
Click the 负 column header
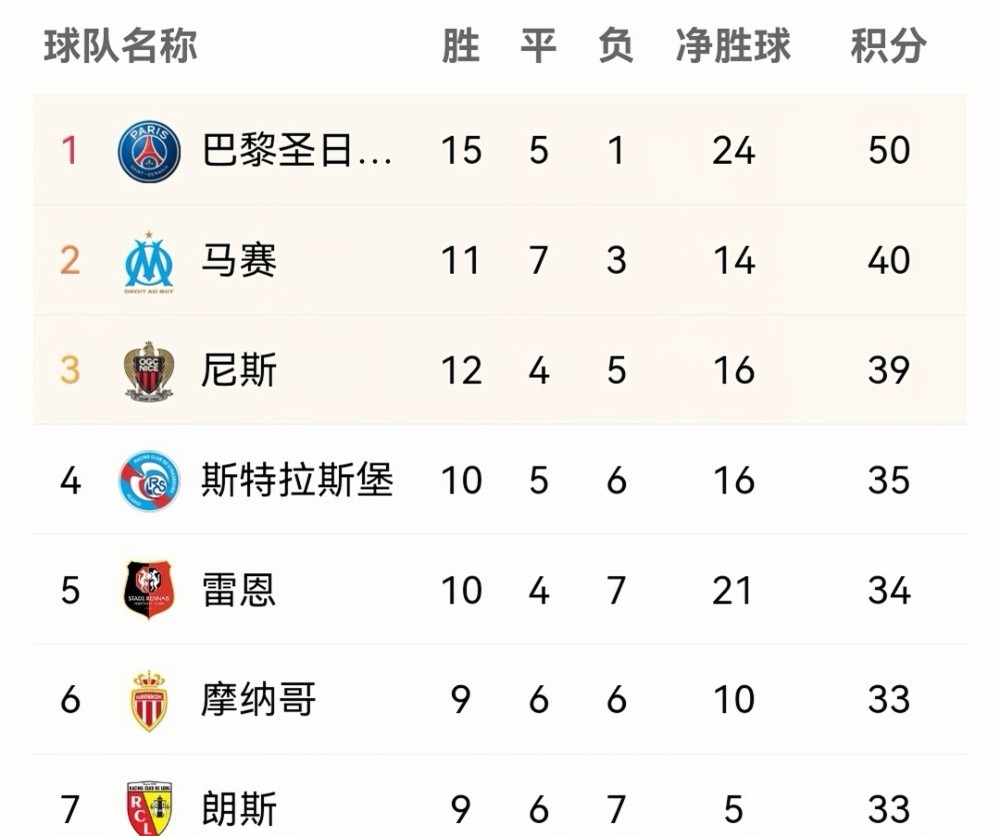615,46
